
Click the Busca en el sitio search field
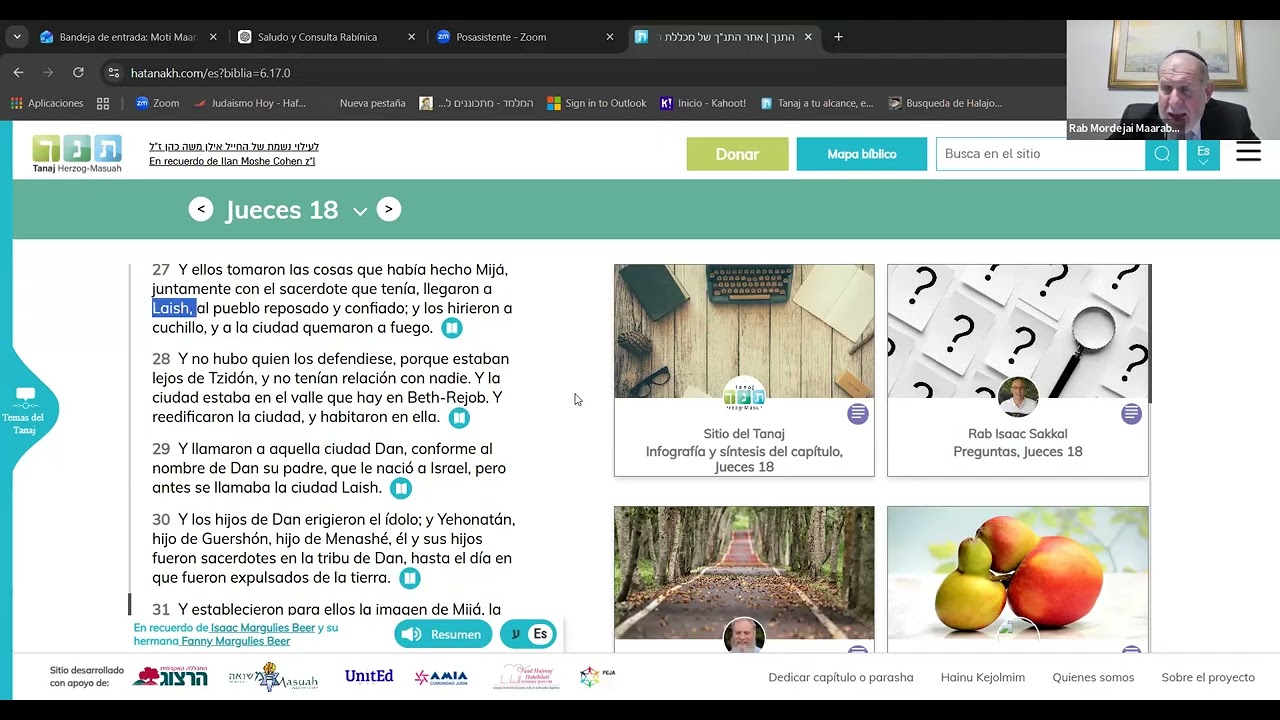coord(1040,154)
